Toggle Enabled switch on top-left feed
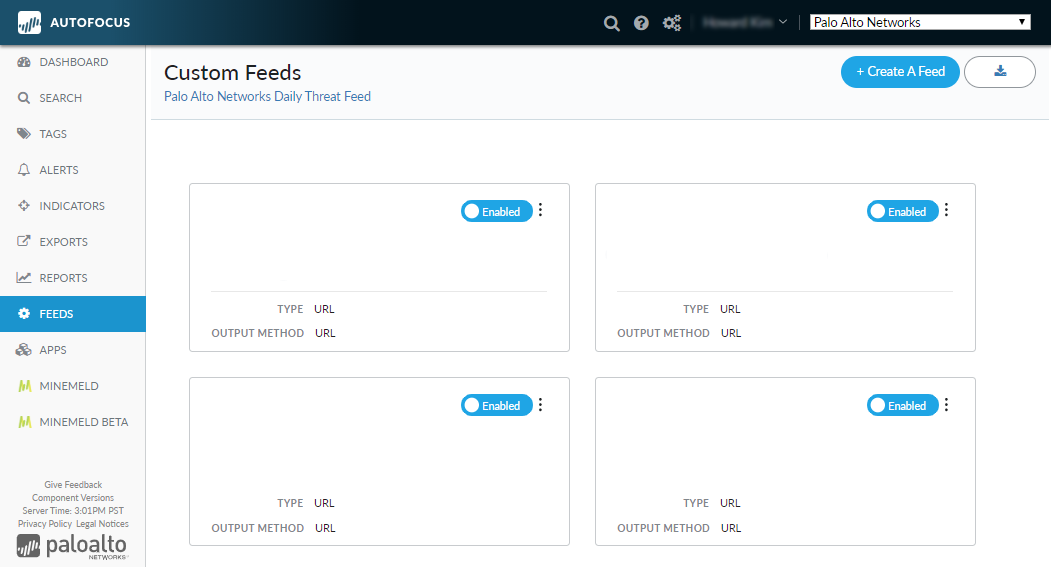 click(497, 211)
